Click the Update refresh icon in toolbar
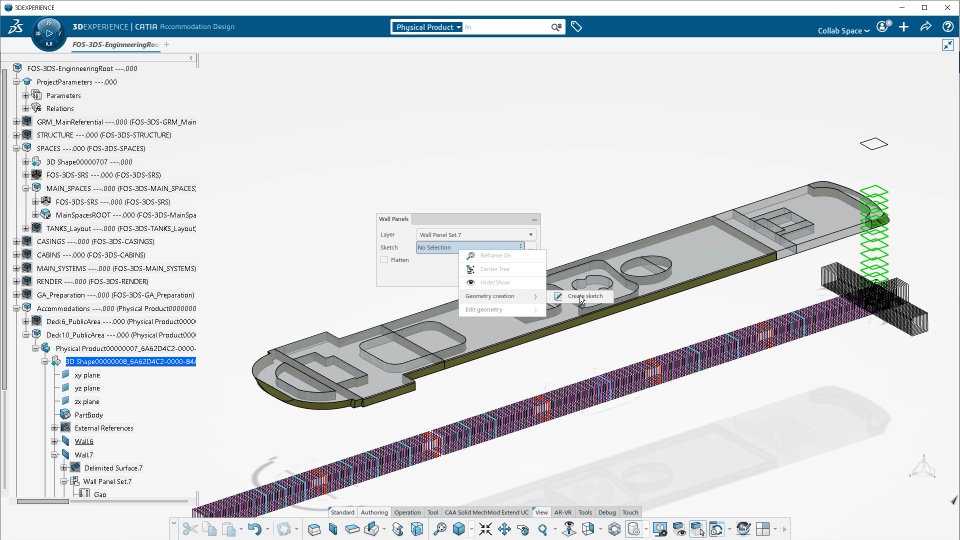 click(x=283, y=529)
